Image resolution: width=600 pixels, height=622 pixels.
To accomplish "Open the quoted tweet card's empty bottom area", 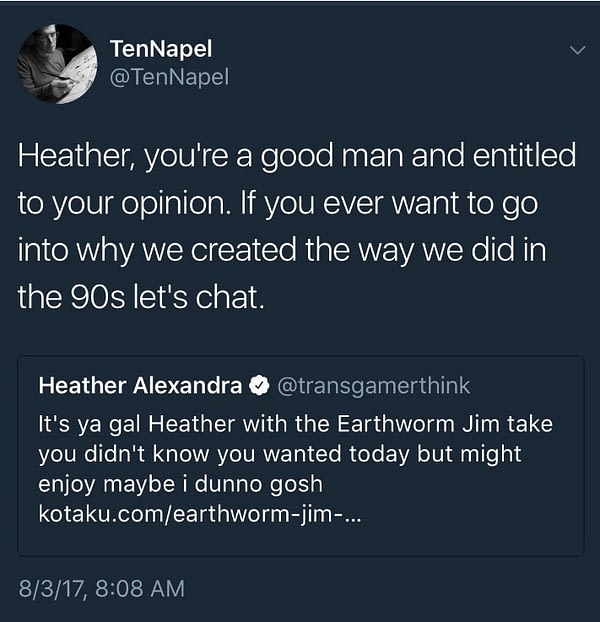I will (301, 540).
